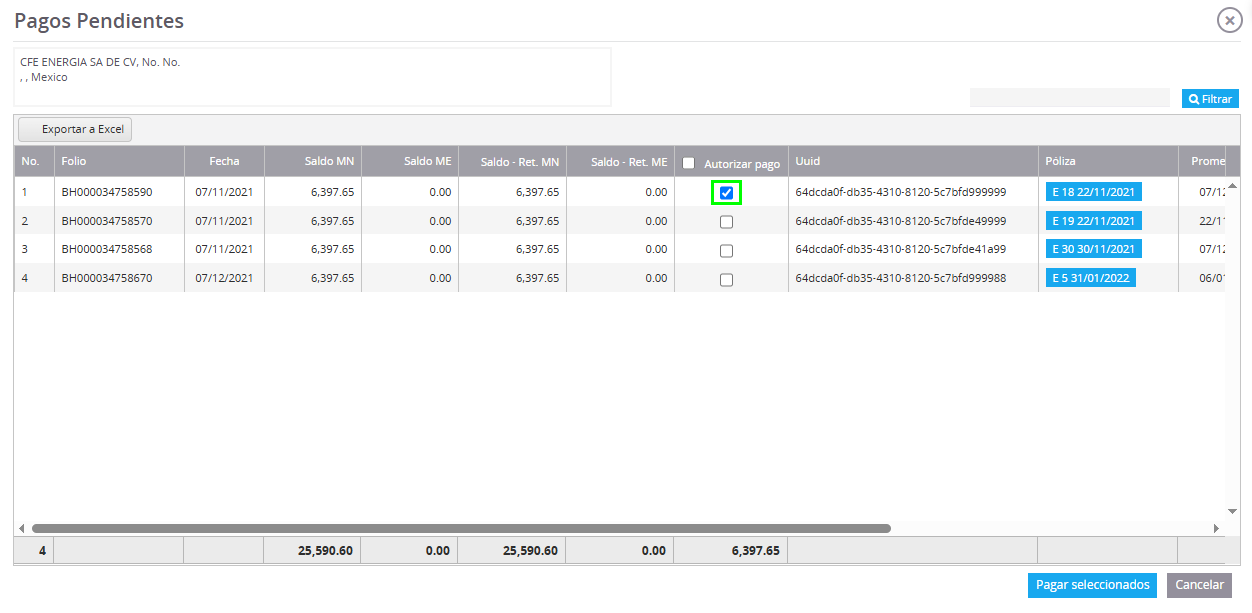Screen dimensions: 1252x613
Task: Open póliza E 18 22/11/2021
Action: coord(1094,192)
